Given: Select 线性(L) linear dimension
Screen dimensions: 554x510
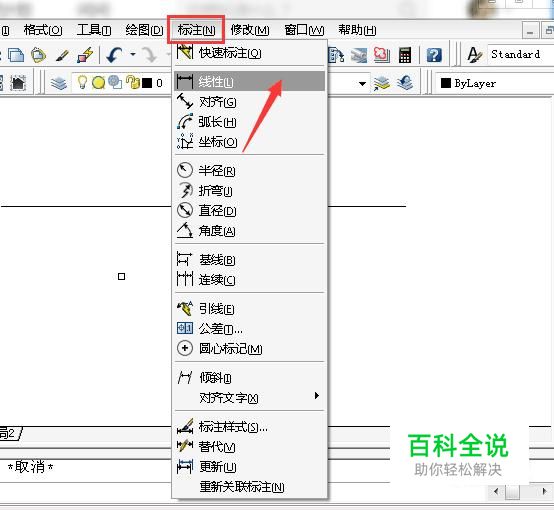Looking at the screenshot, I should pyautogui.click(x=249, y=82).
